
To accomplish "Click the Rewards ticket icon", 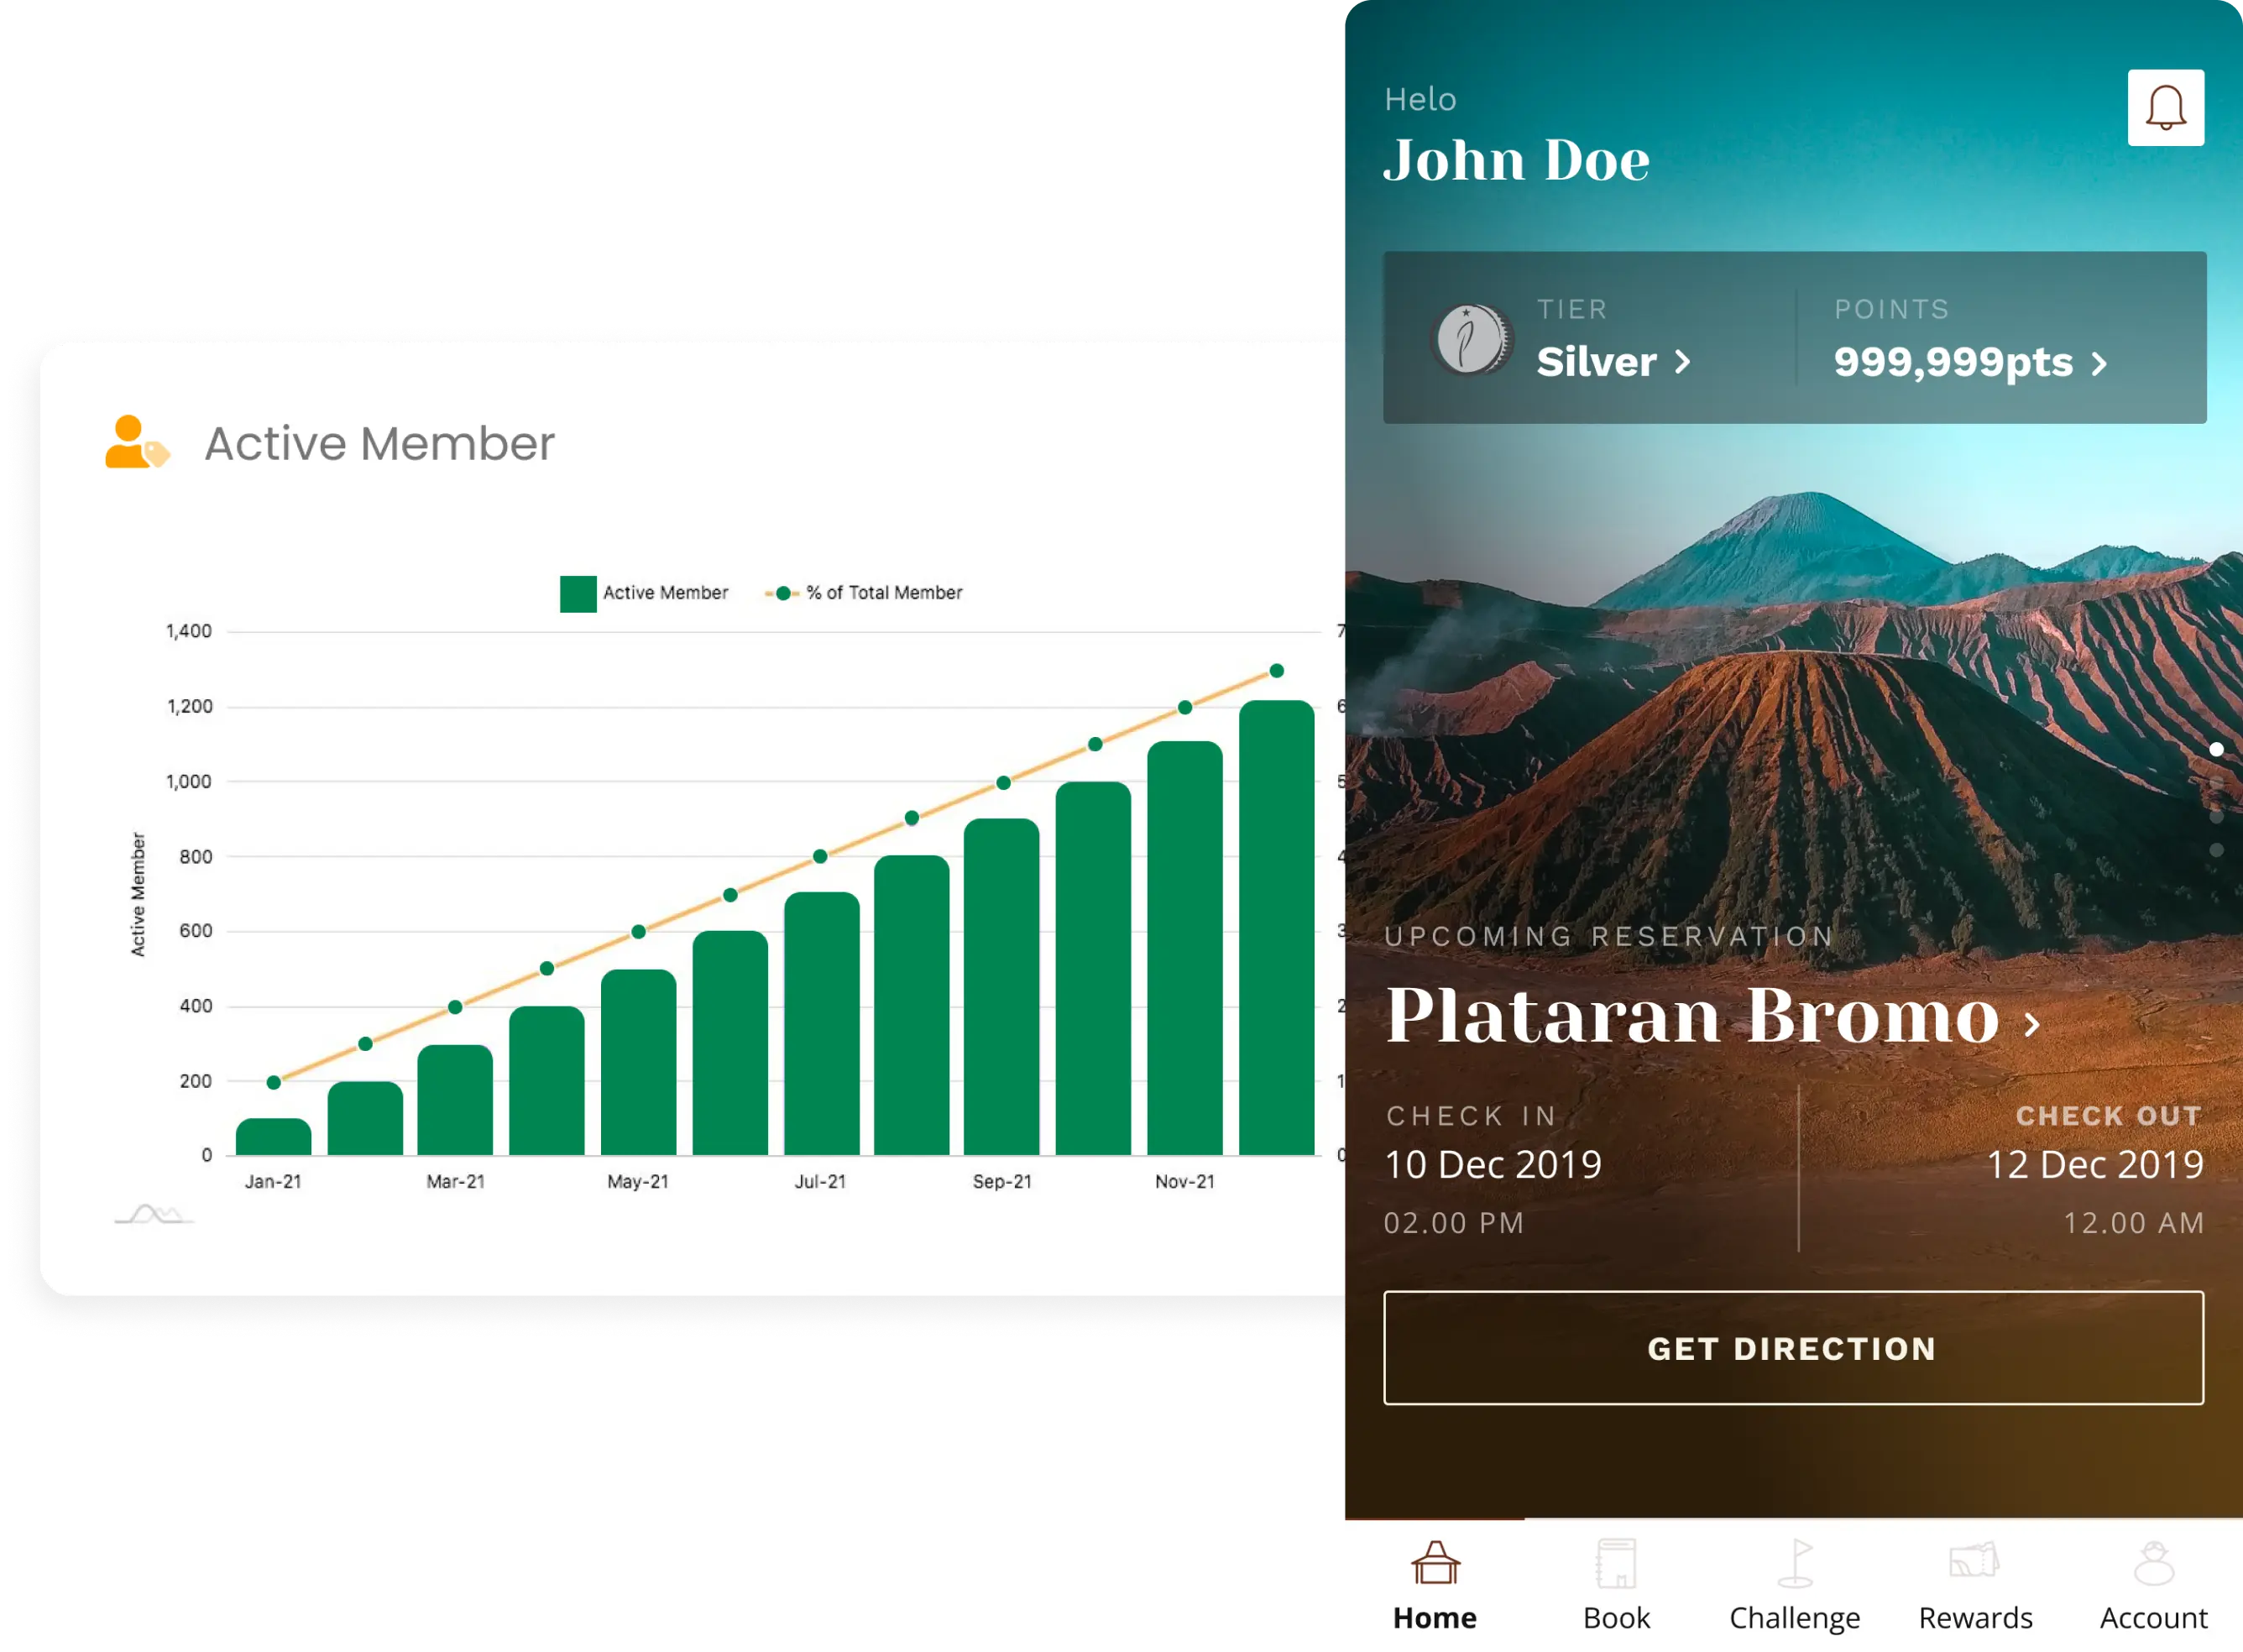I will click(x=1974, y=1560).
